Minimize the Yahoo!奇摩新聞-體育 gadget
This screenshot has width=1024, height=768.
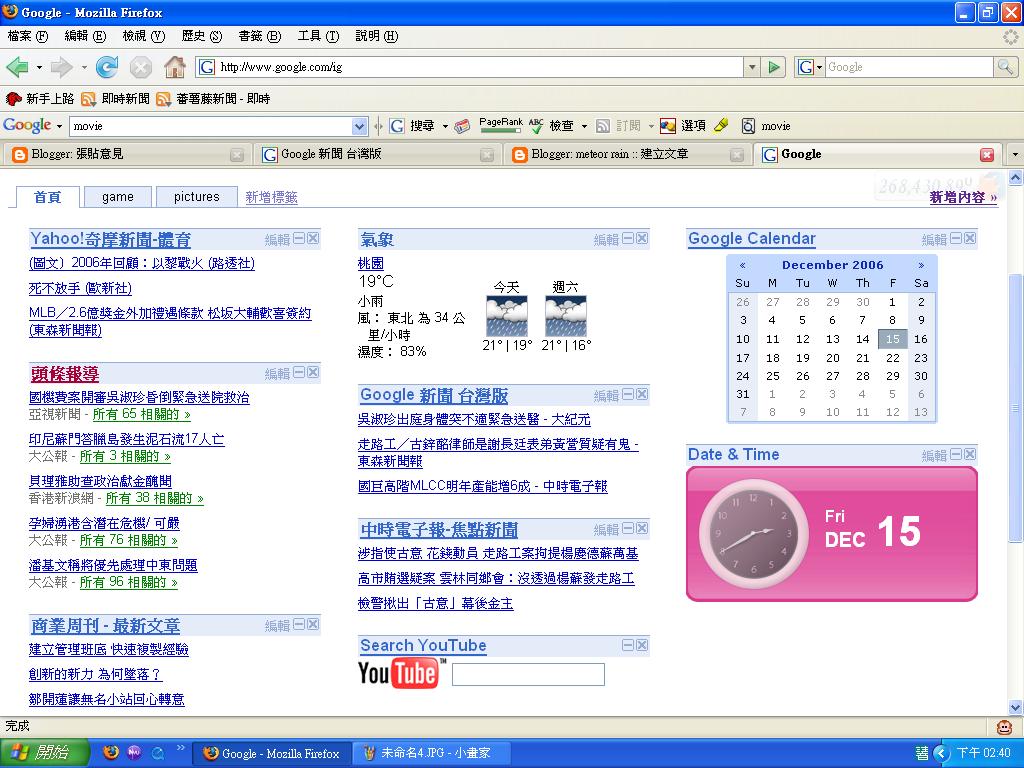299,238
